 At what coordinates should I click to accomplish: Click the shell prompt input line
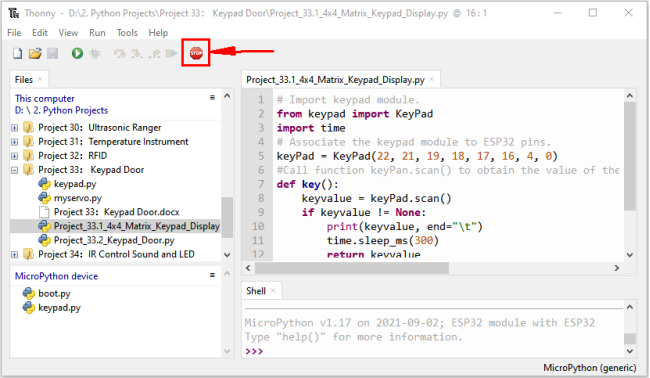[x=433, y=351]
